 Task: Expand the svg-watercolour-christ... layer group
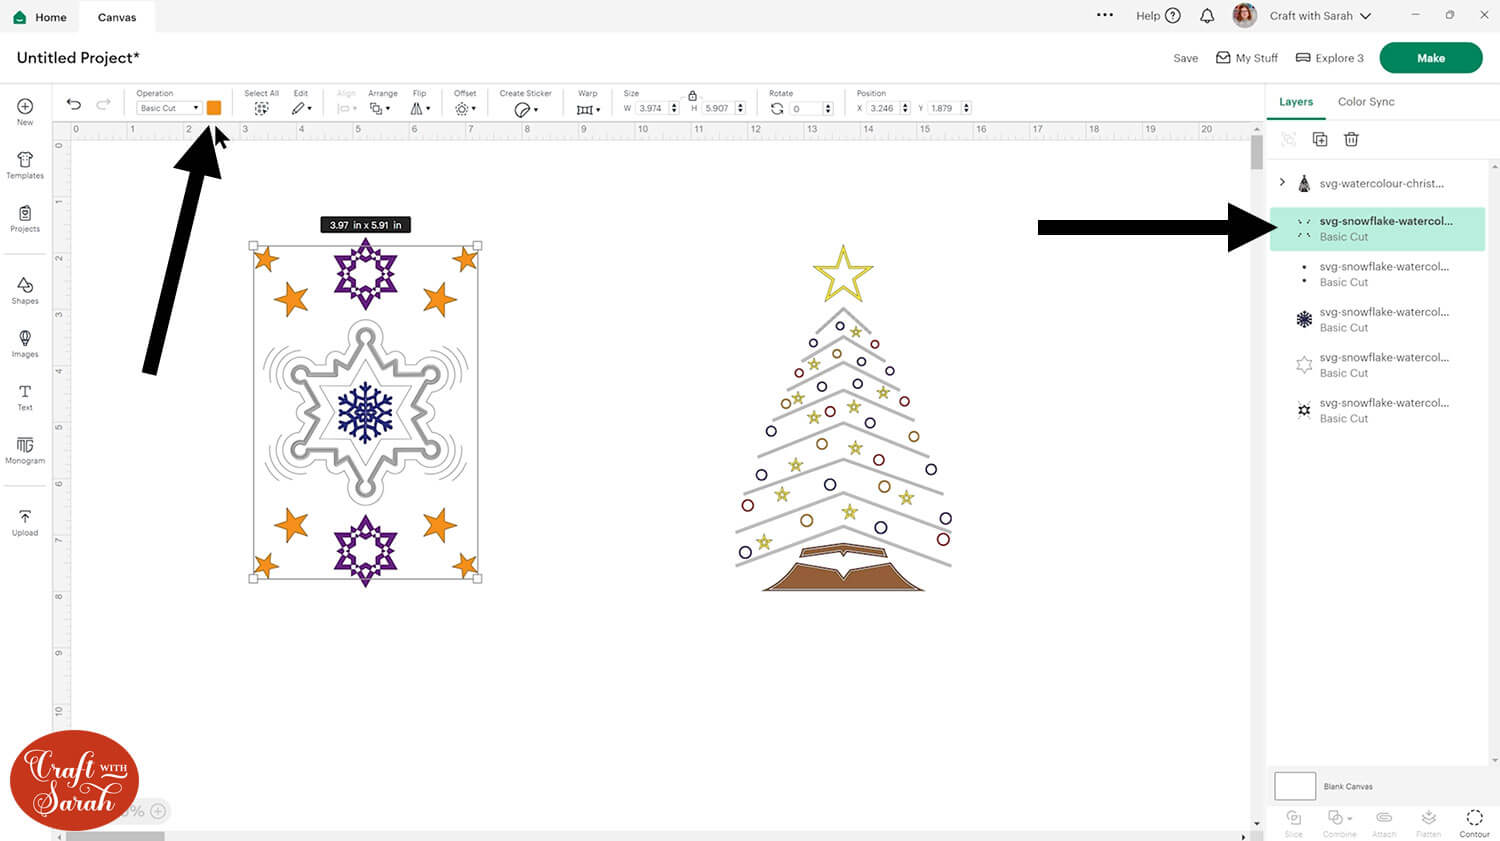[1282, 183]
